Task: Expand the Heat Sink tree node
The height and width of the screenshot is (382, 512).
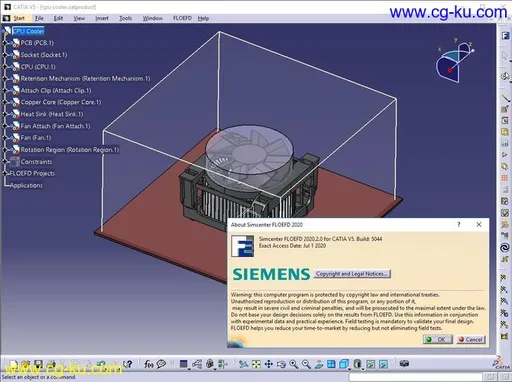Action: click(5, 114)
